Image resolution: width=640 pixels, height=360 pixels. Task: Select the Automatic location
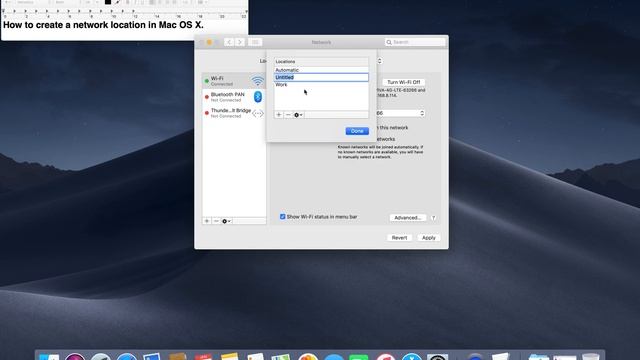pos(321,70)
